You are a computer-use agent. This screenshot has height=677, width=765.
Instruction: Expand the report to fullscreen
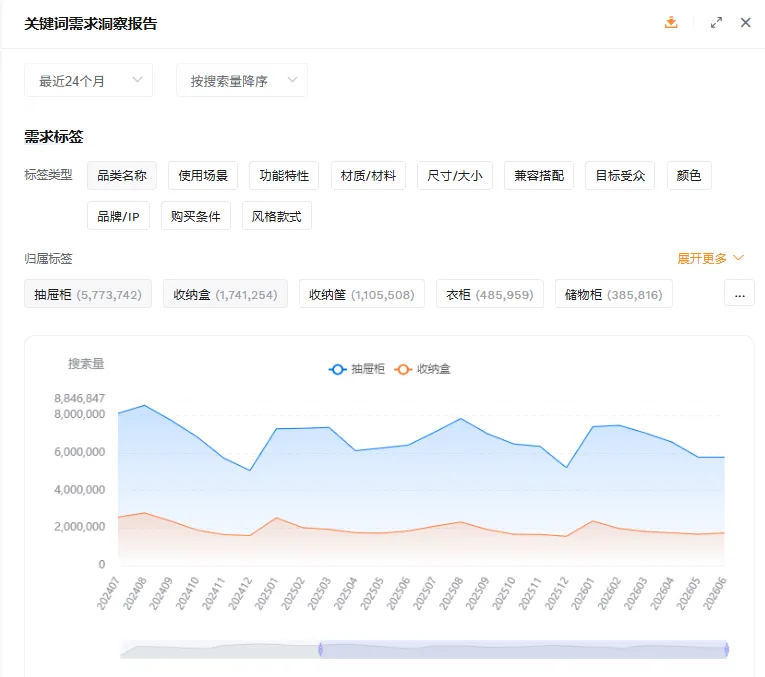(x=716, y=22)
